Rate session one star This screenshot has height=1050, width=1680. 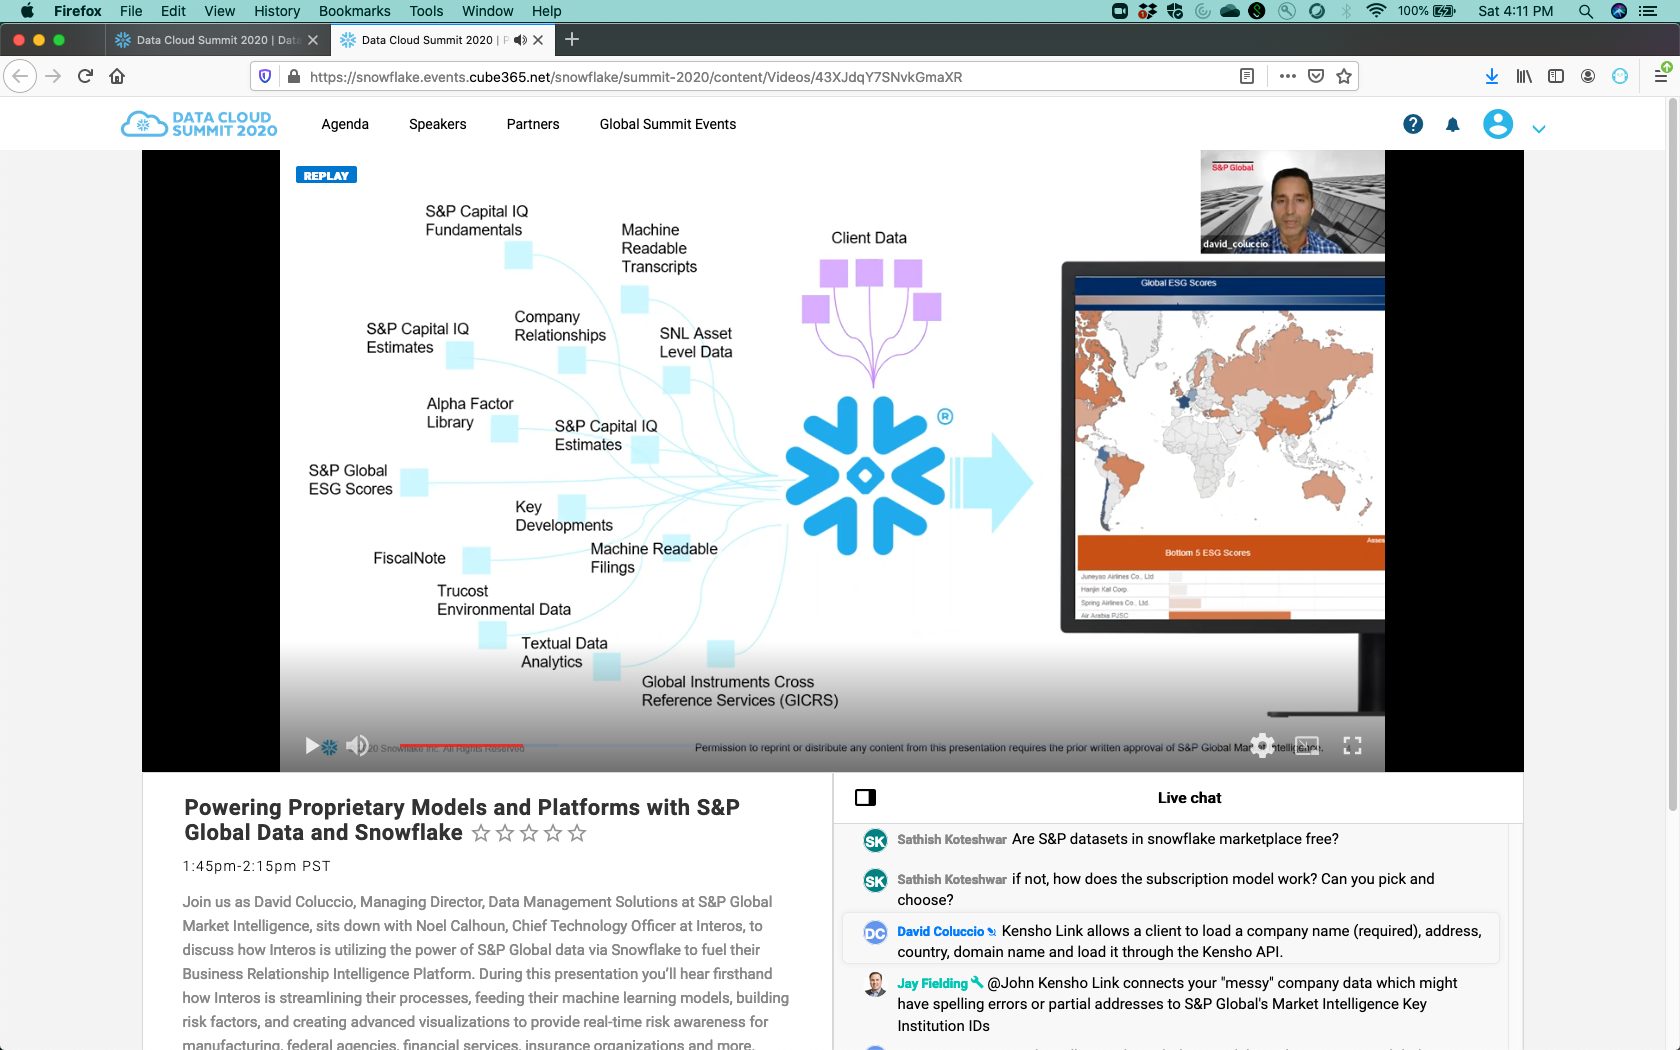point(481,833)
